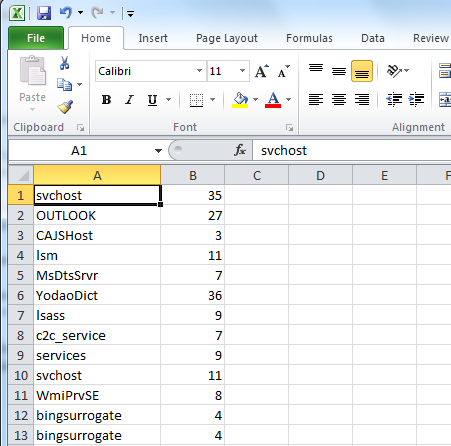Click the Excel application icon

[17, 13]
